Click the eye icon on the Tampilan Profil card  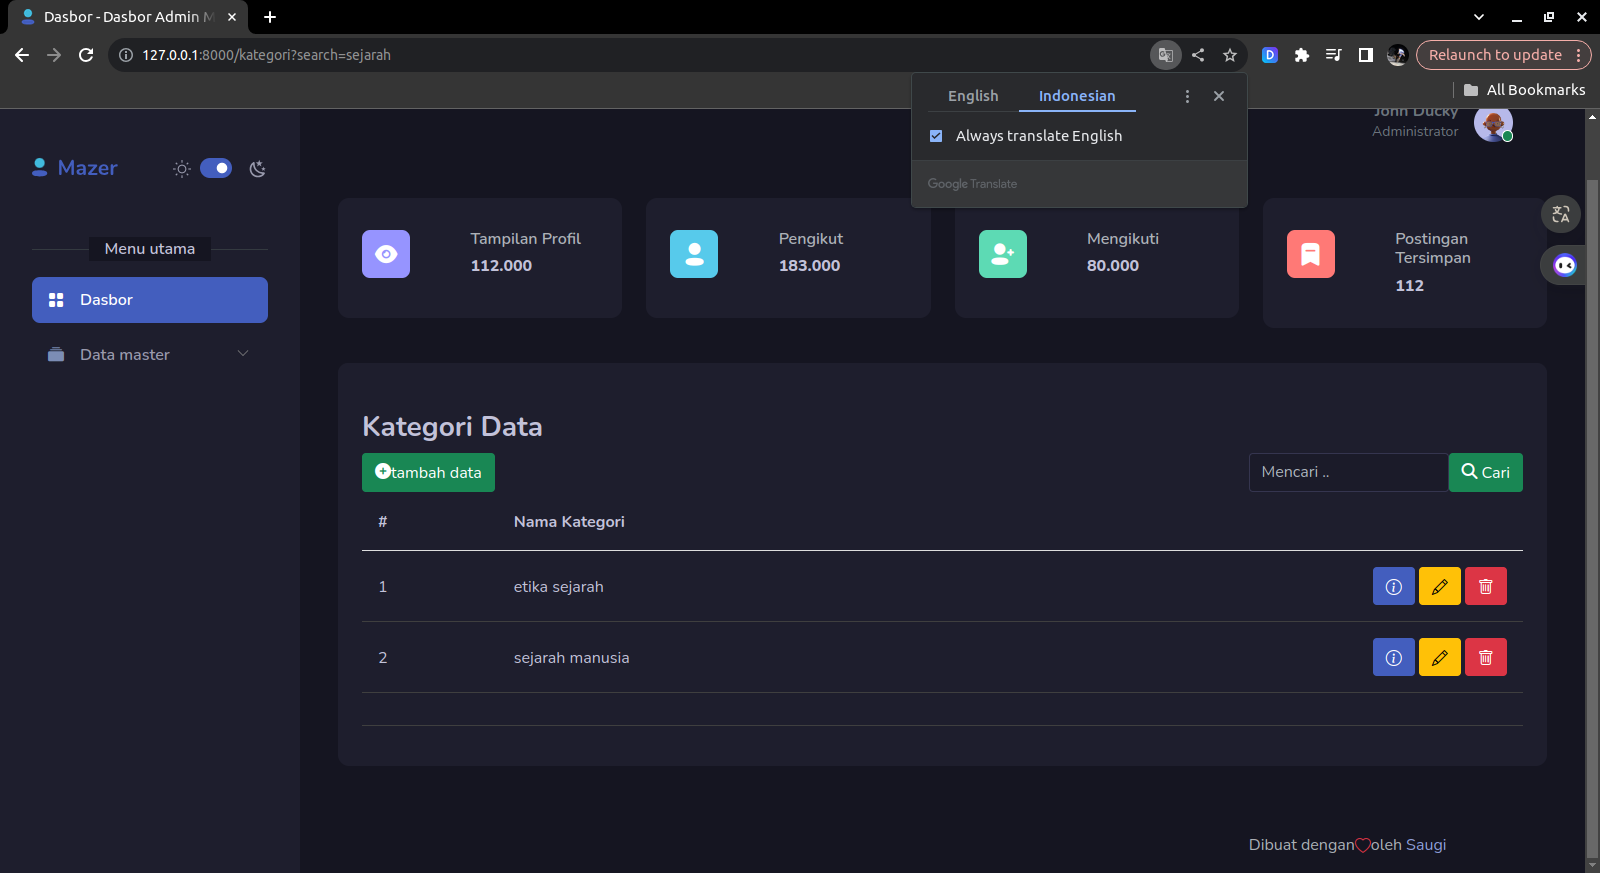[x=386, y=254]
